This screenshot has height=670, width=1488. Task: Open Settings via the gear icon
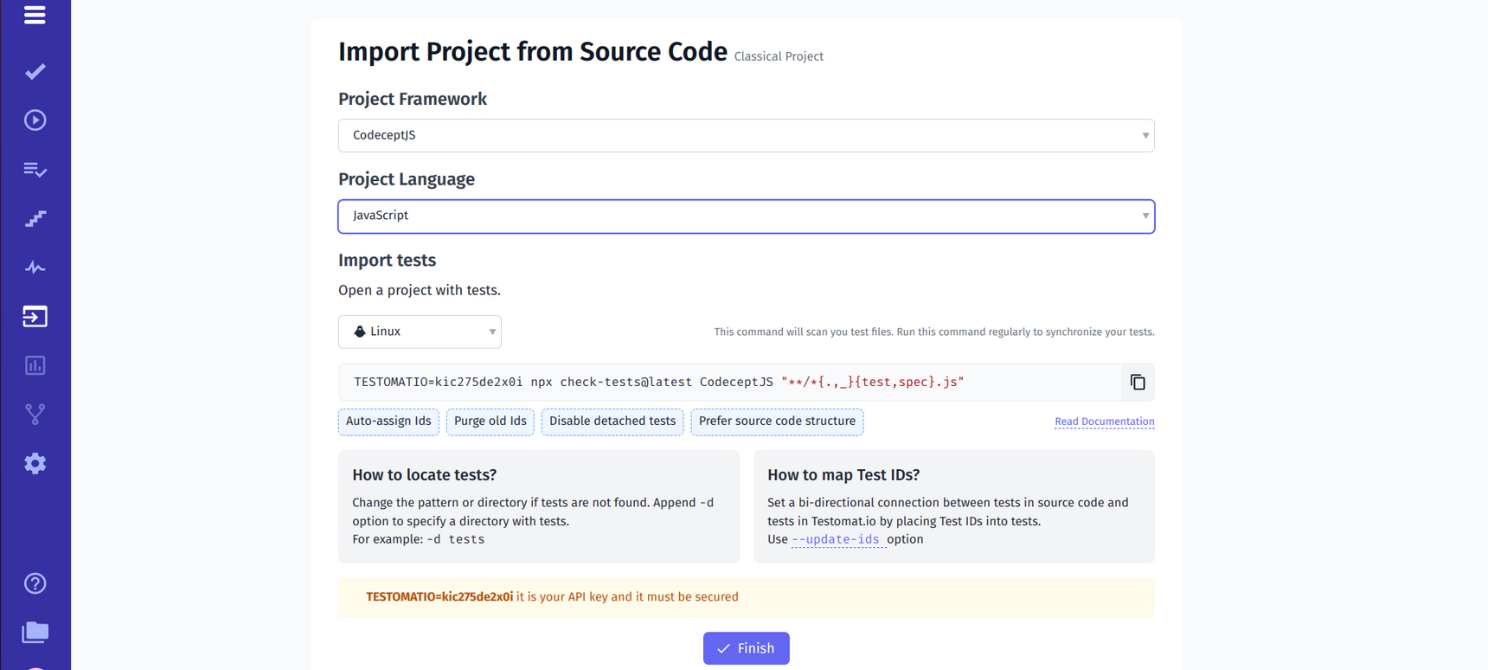click(35, 463)
